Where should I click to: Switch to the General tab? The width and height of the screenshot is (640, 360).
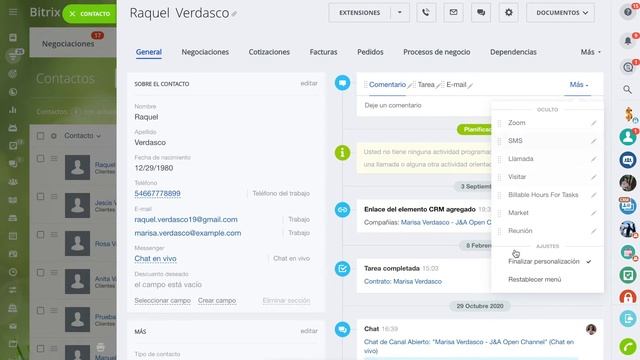point(149,52)
